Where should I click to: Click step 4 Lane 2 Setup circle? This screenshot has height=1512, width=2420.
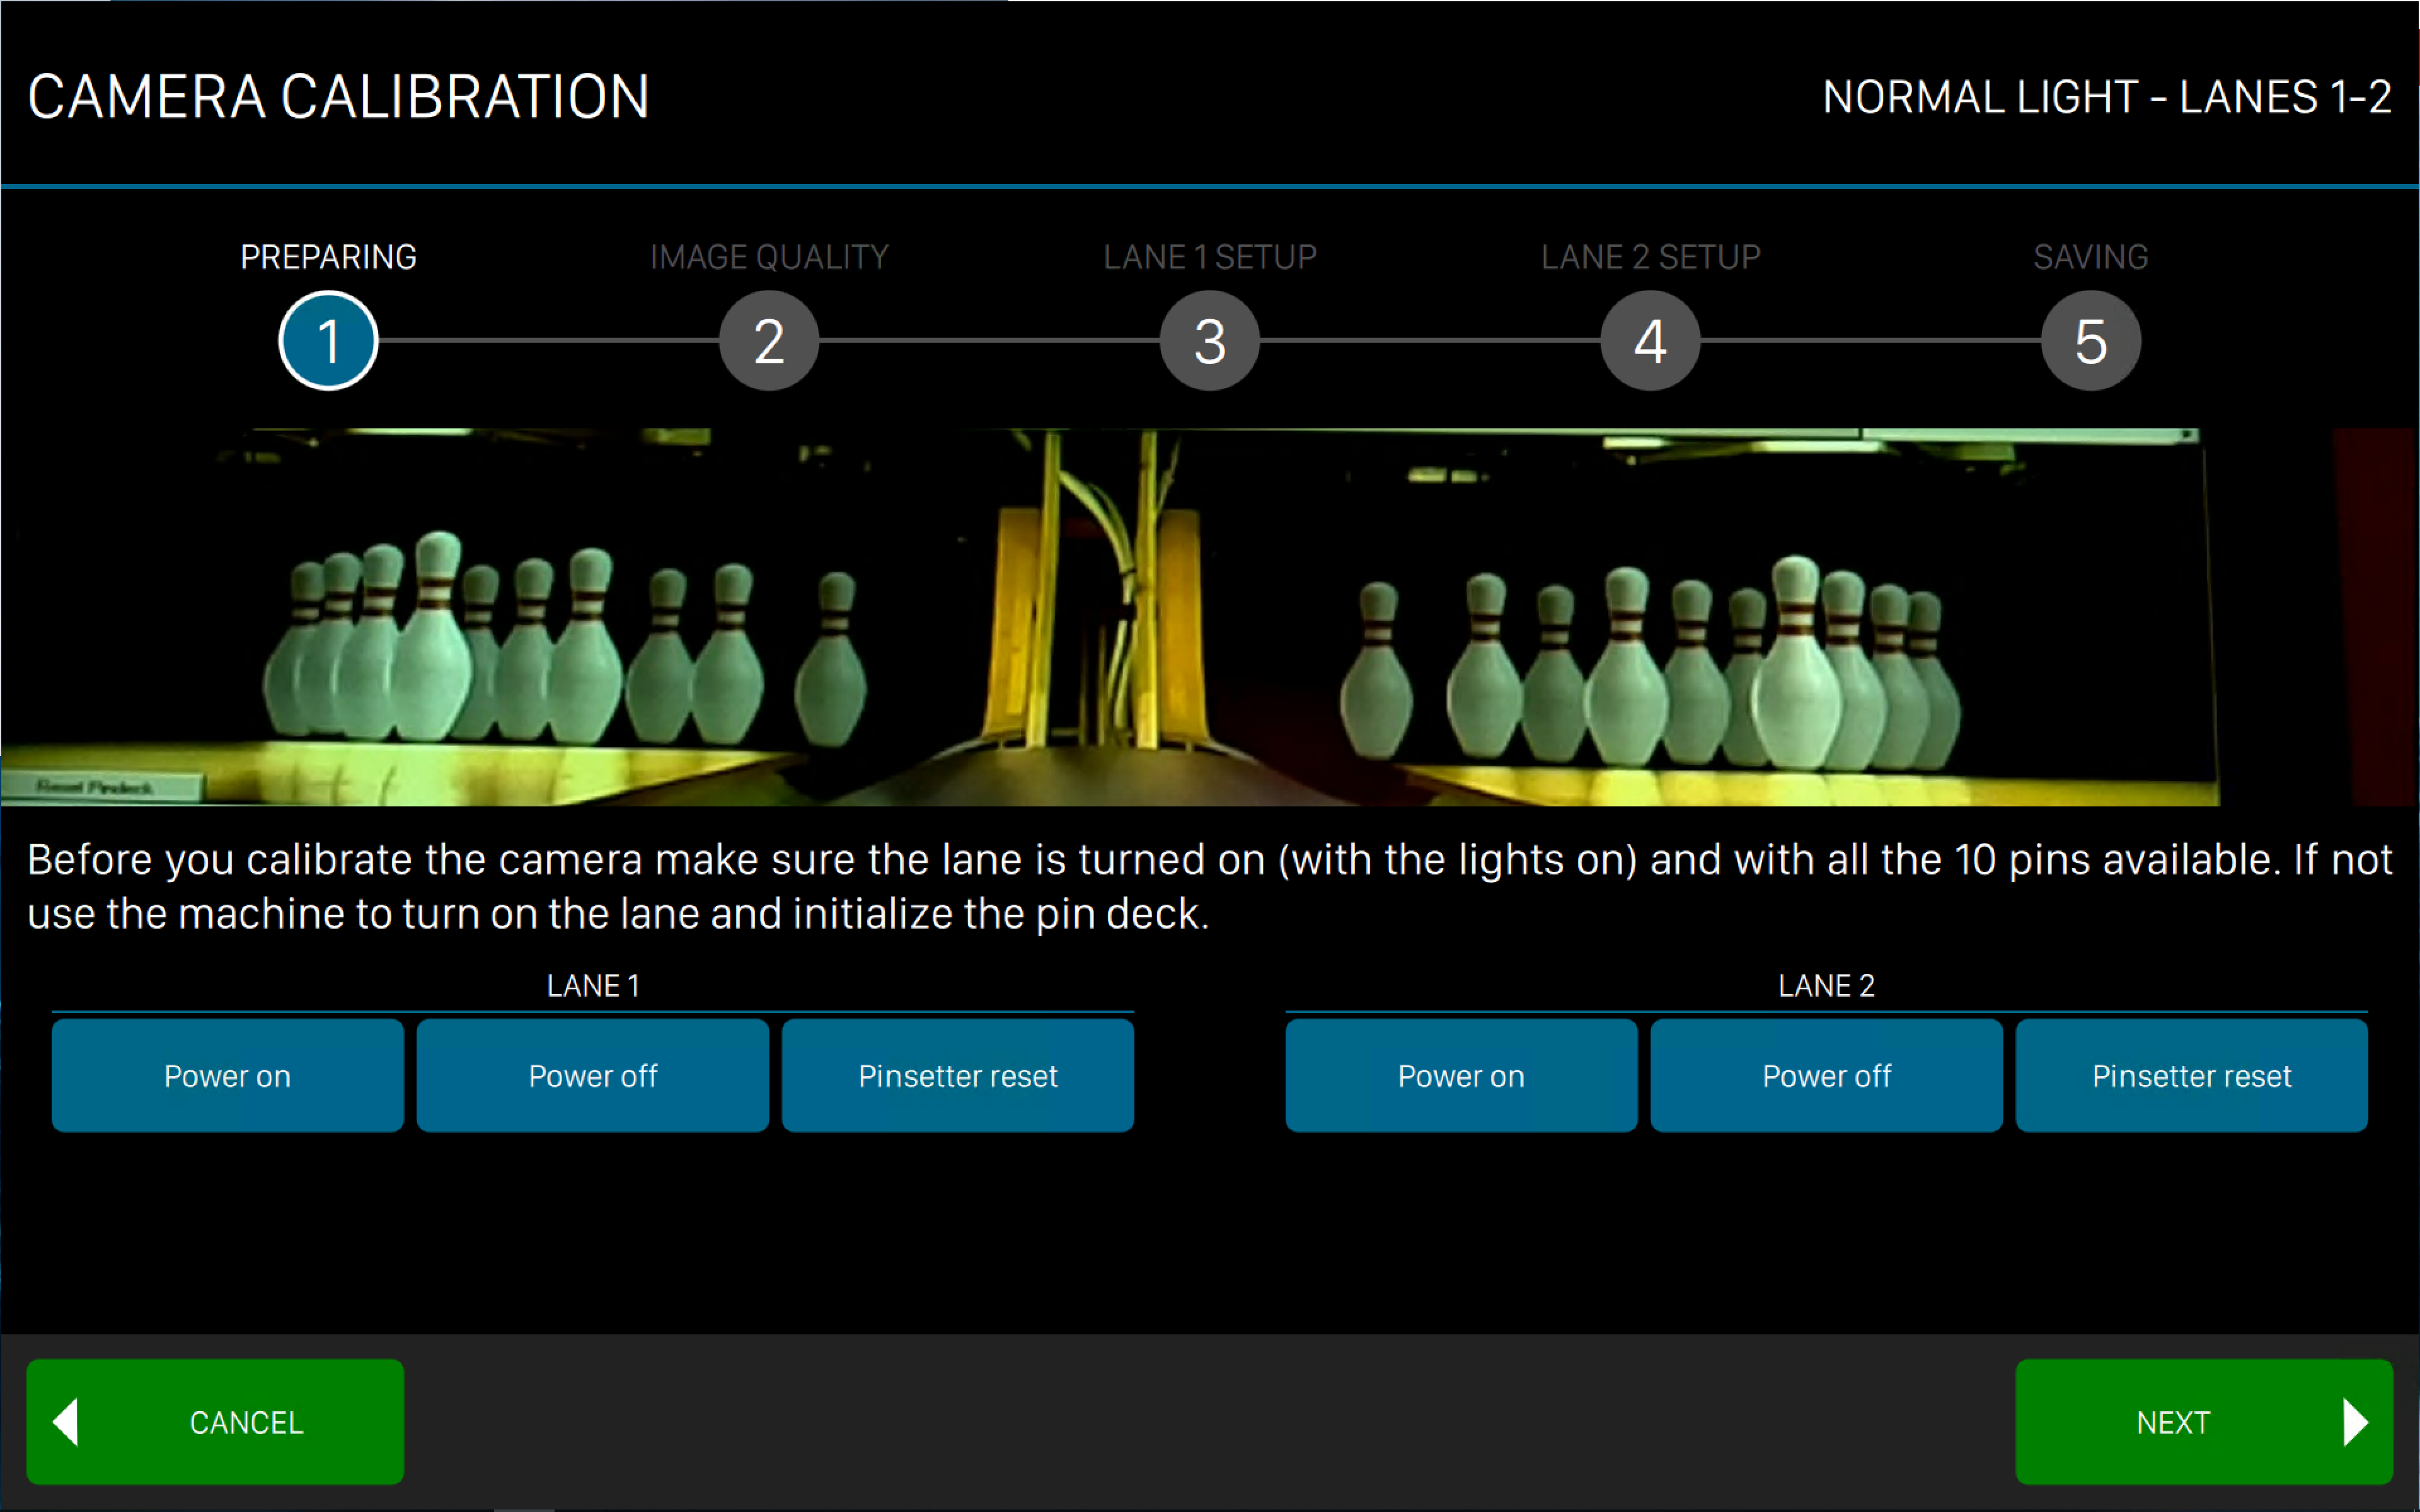point(1650,341)
